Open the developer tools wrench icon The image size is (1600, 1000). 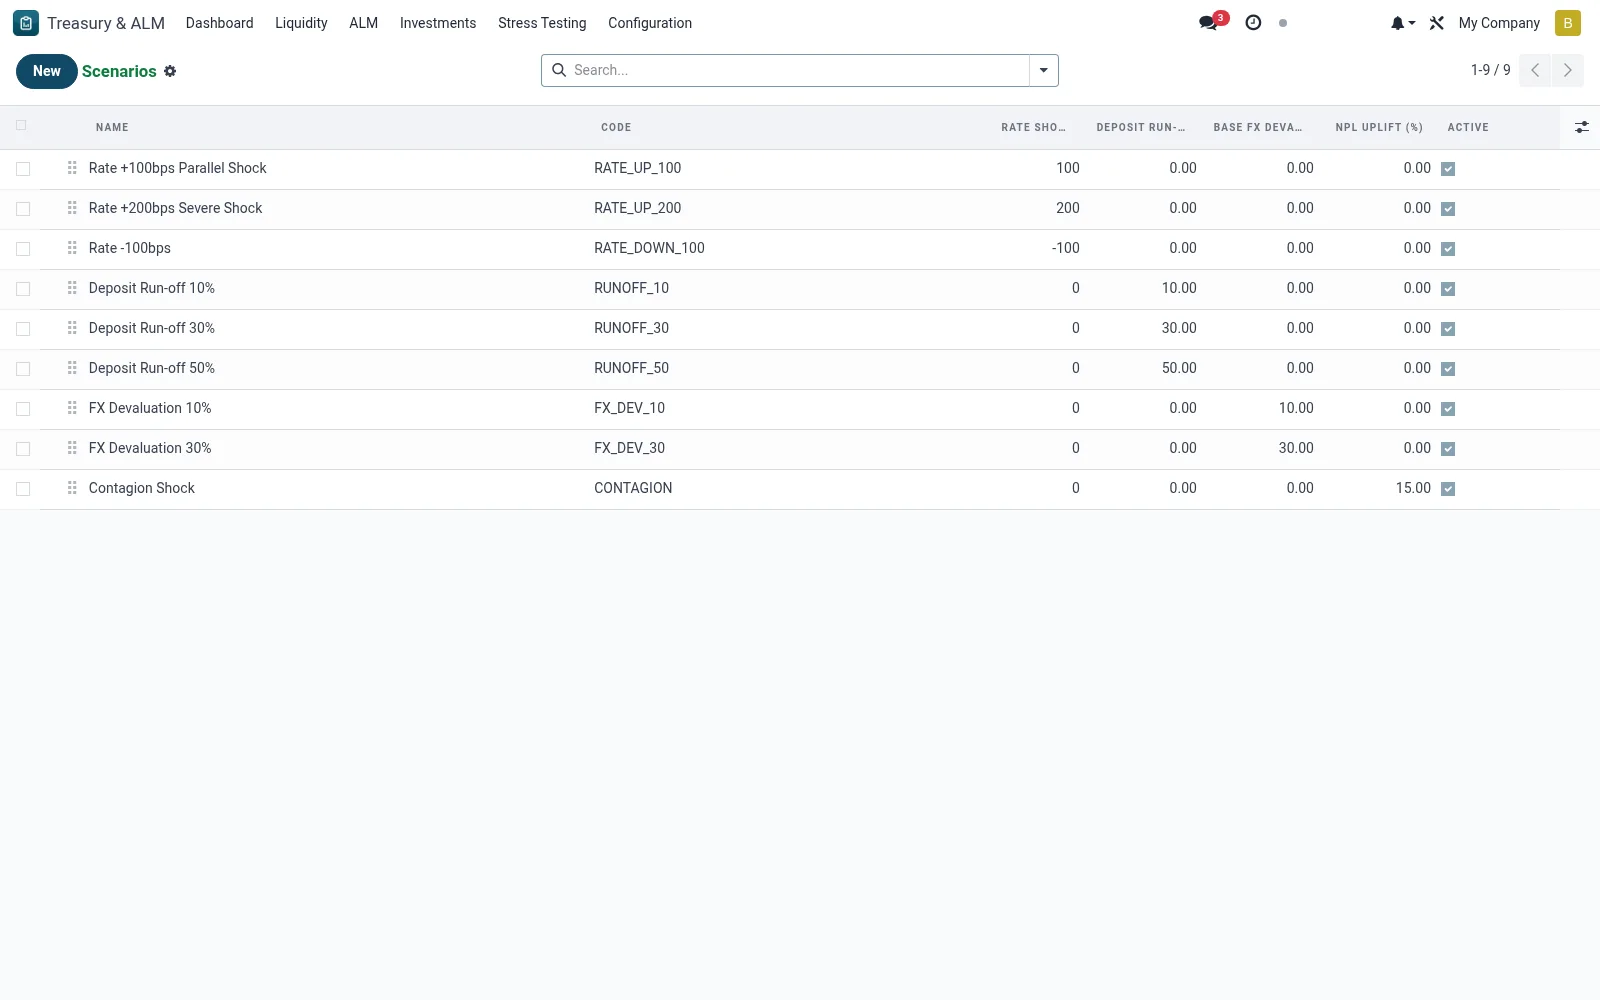click(1437, 23)
